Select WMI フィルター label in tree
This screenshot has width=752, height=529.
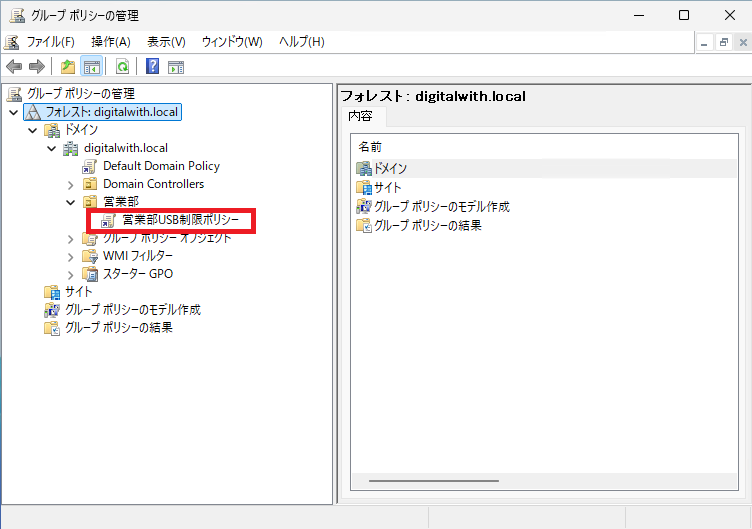(138, 256)
